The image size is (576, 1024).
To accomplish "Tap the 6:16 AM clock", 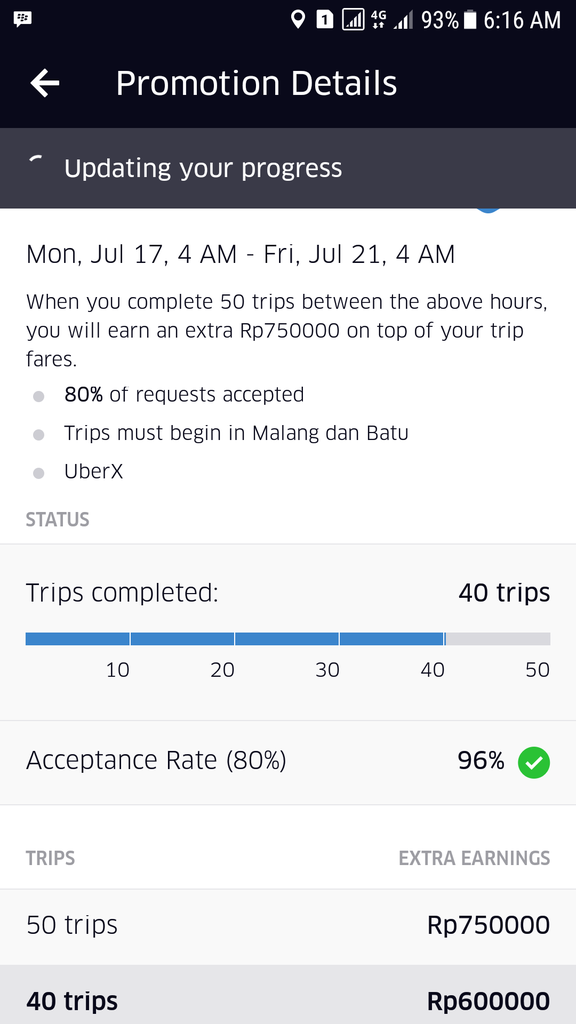I will 522,20.
